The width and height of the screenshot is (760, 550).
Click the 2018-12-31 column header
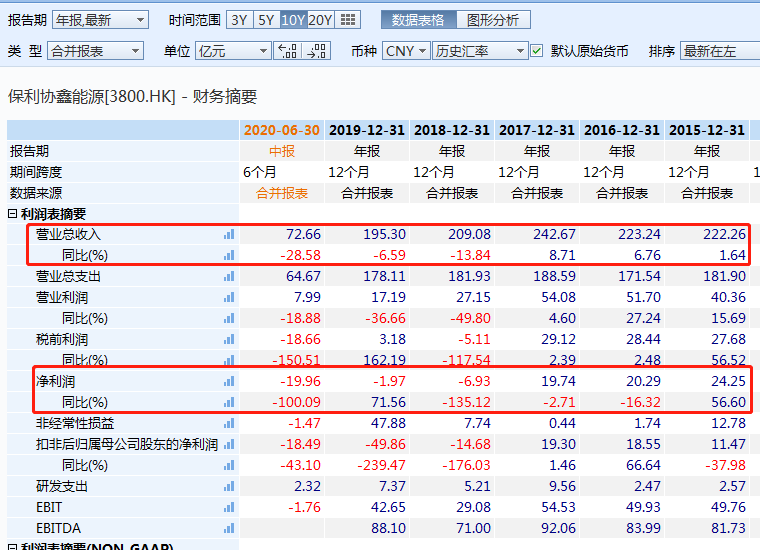[x=452, y=130]
